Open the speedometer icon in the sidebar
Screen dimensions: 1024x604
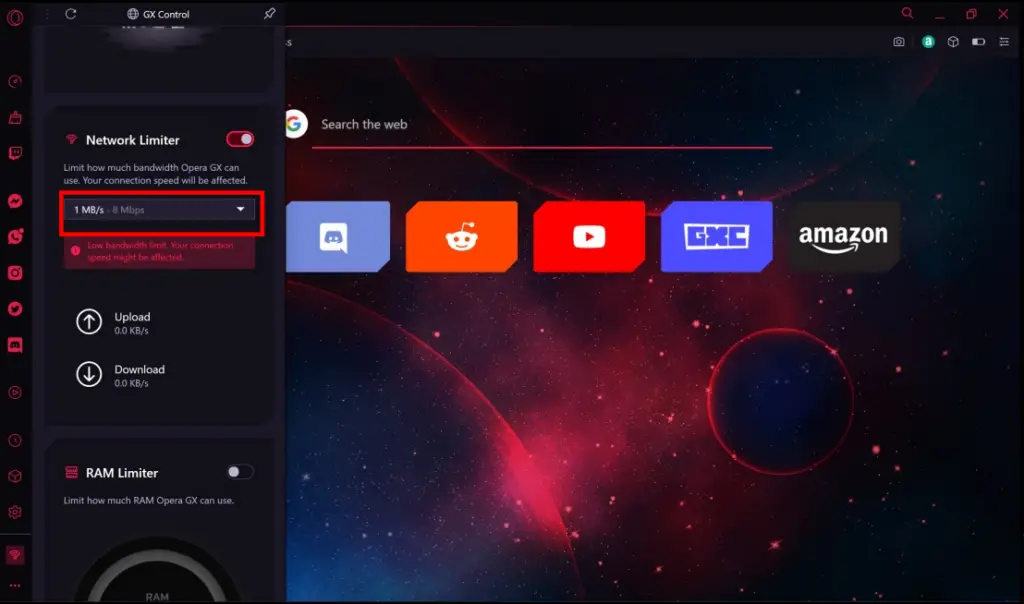pos(15,82)
